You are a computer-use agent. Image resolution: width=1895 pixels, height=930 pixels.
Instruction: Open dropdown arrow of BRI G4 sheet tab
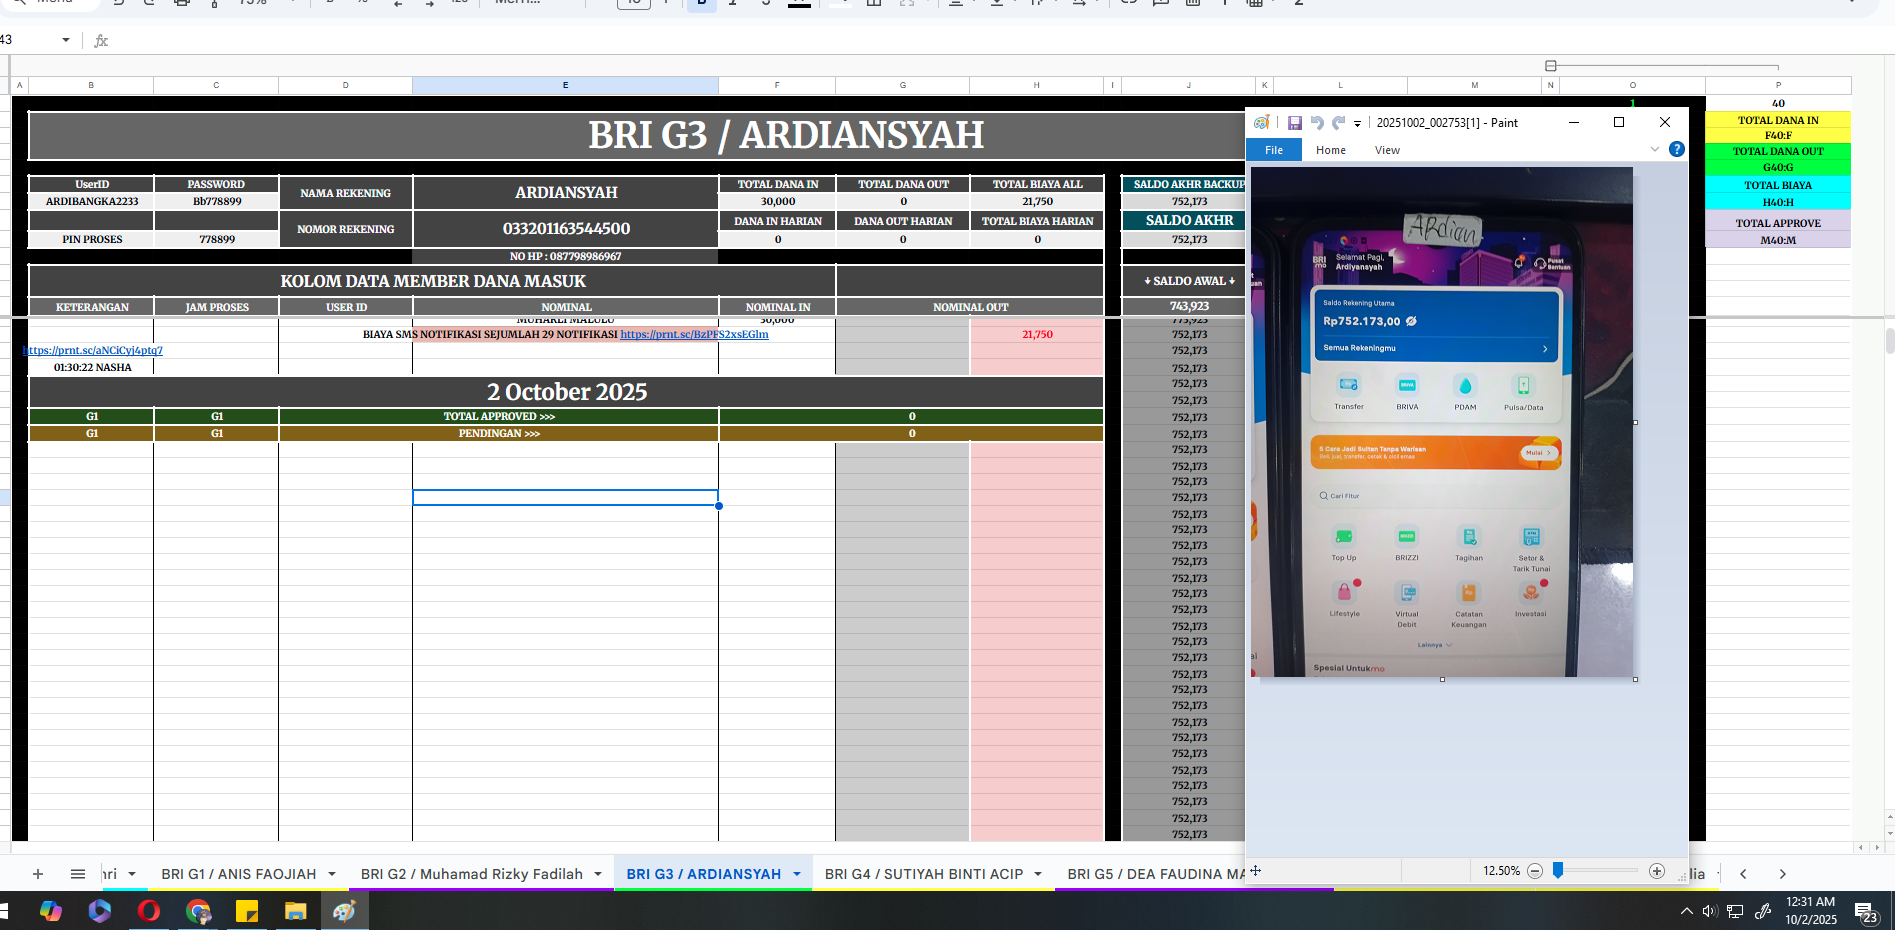1038,874
